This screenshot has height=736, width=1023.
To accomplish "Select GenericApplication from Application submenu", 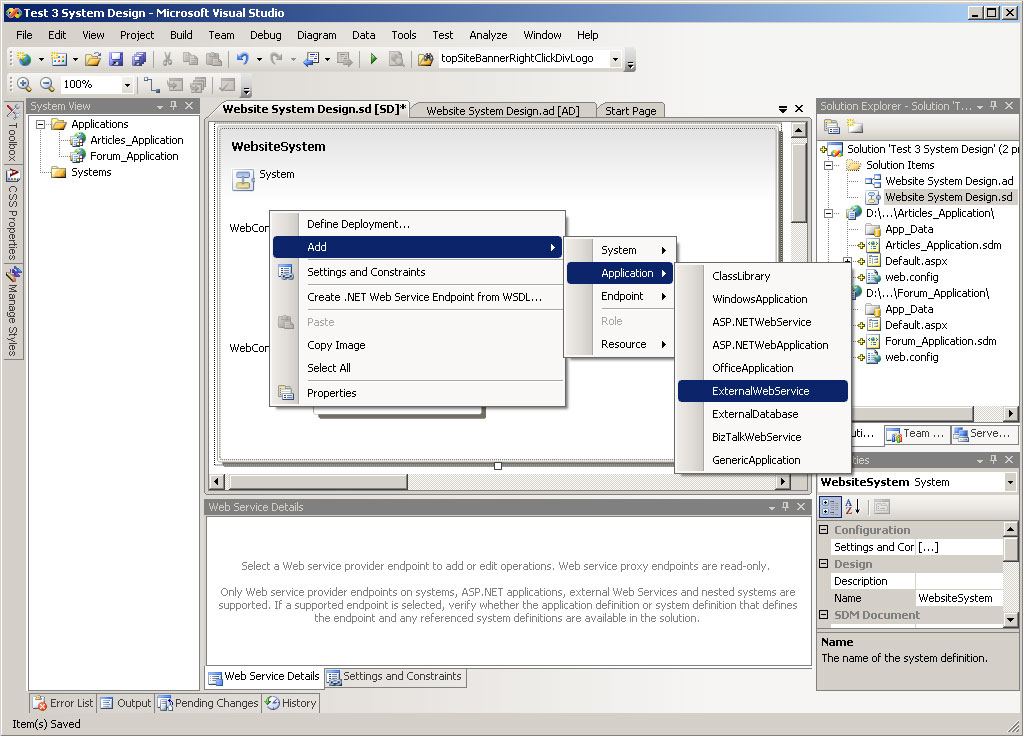I will (x=763, y=460).
